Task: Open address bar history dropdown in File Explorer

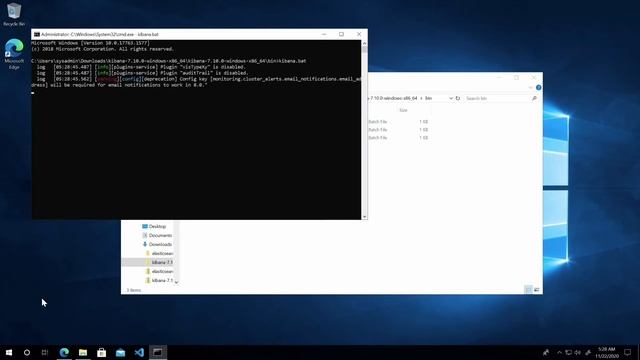Action: 451,98
